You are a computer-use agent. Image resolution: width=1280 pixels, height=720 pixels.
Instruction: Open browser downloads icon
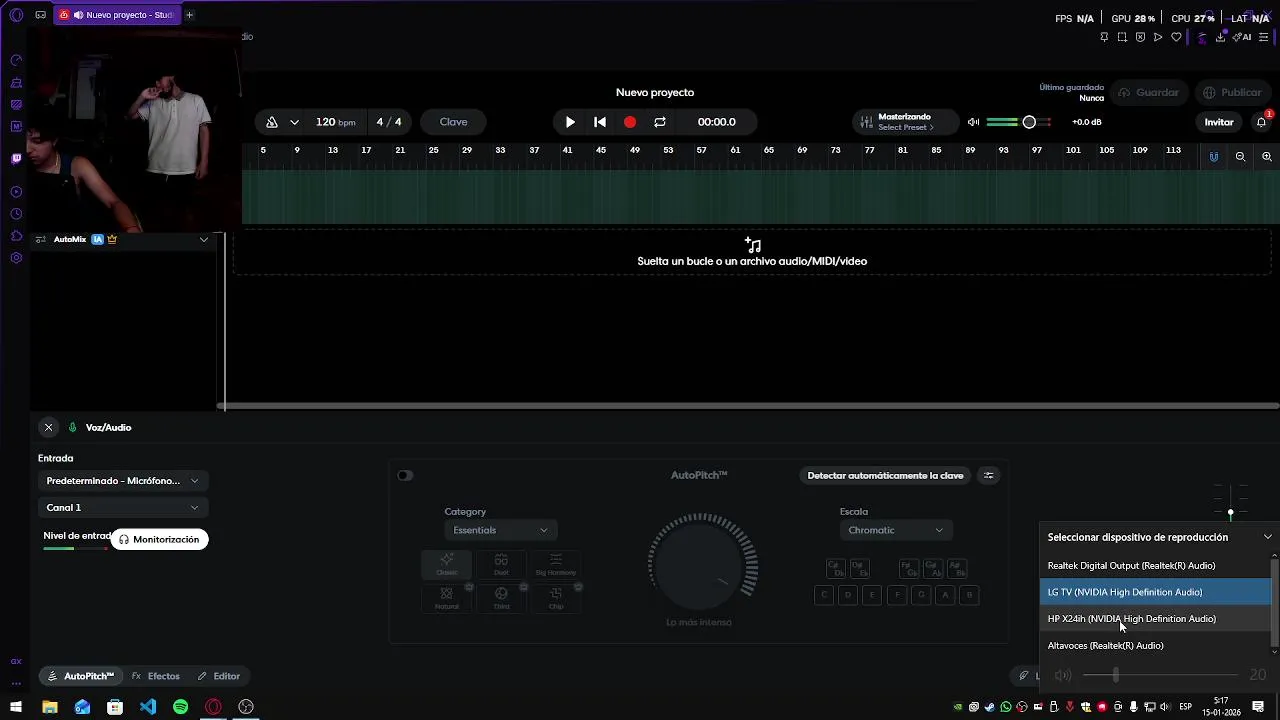click(1221, 37)
